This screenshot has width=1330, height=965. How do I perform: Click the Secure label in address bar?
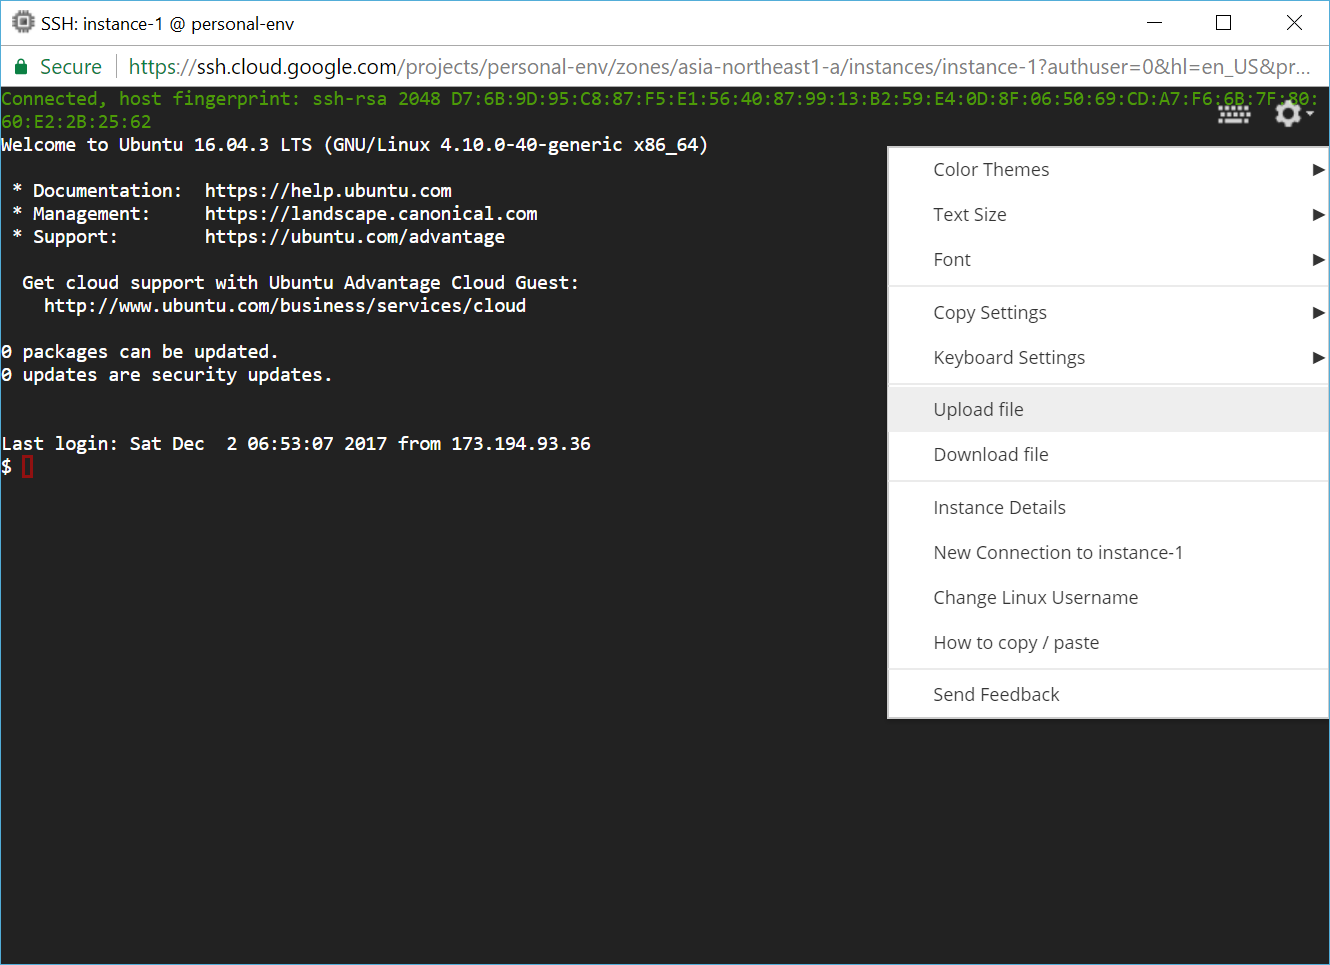click(71, 67)
